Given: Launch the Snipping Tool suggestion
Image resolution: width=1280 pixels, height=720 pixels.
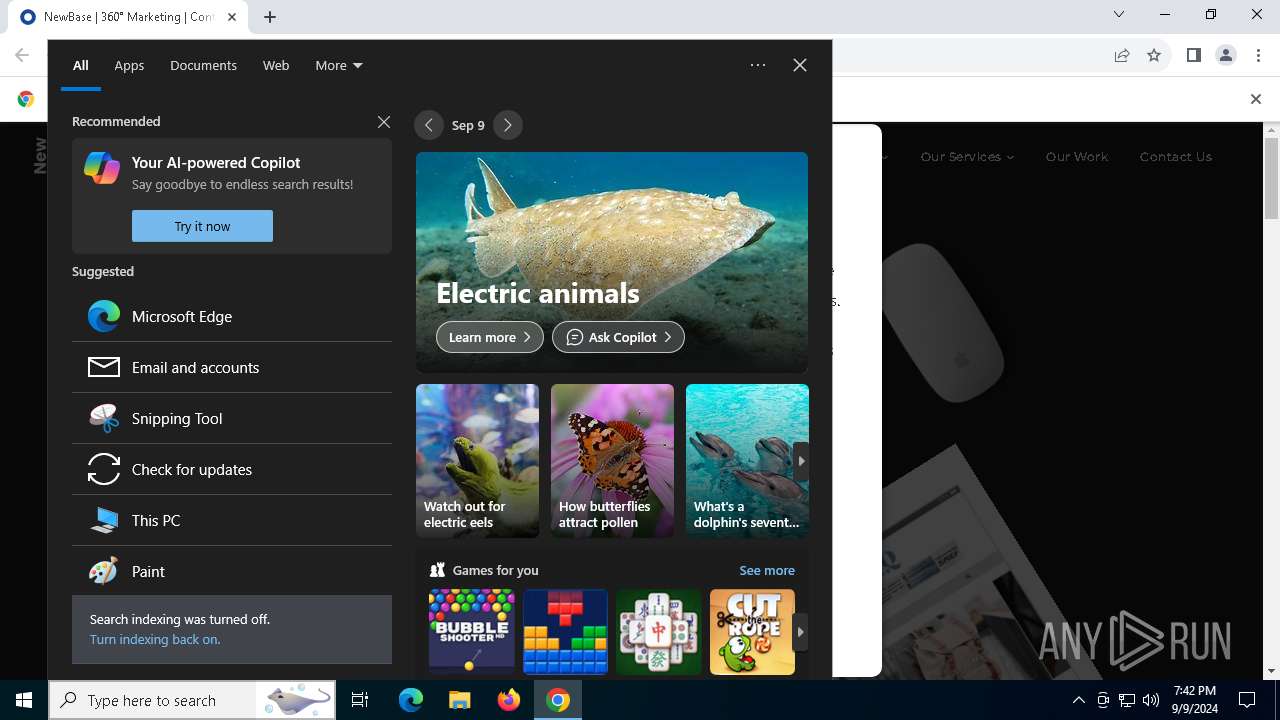Looking at the screenshot, I should click(232, 418).
